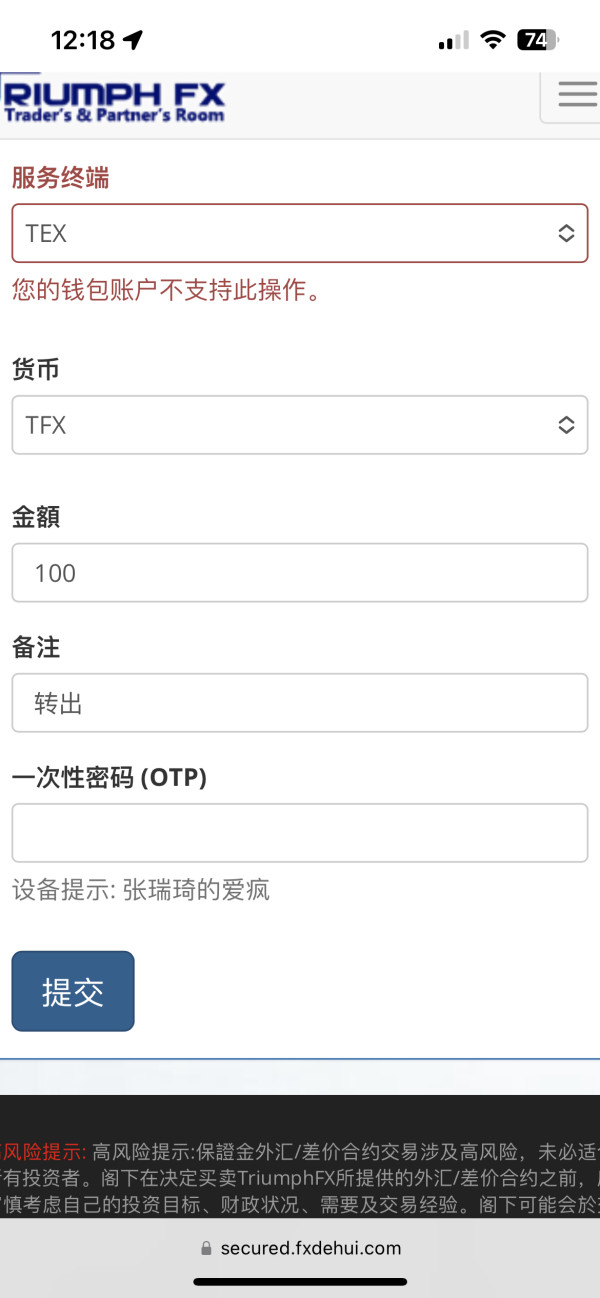Tap the battery indicator showing 74
The image size is (600, 1298).
(x=538, y=40)
